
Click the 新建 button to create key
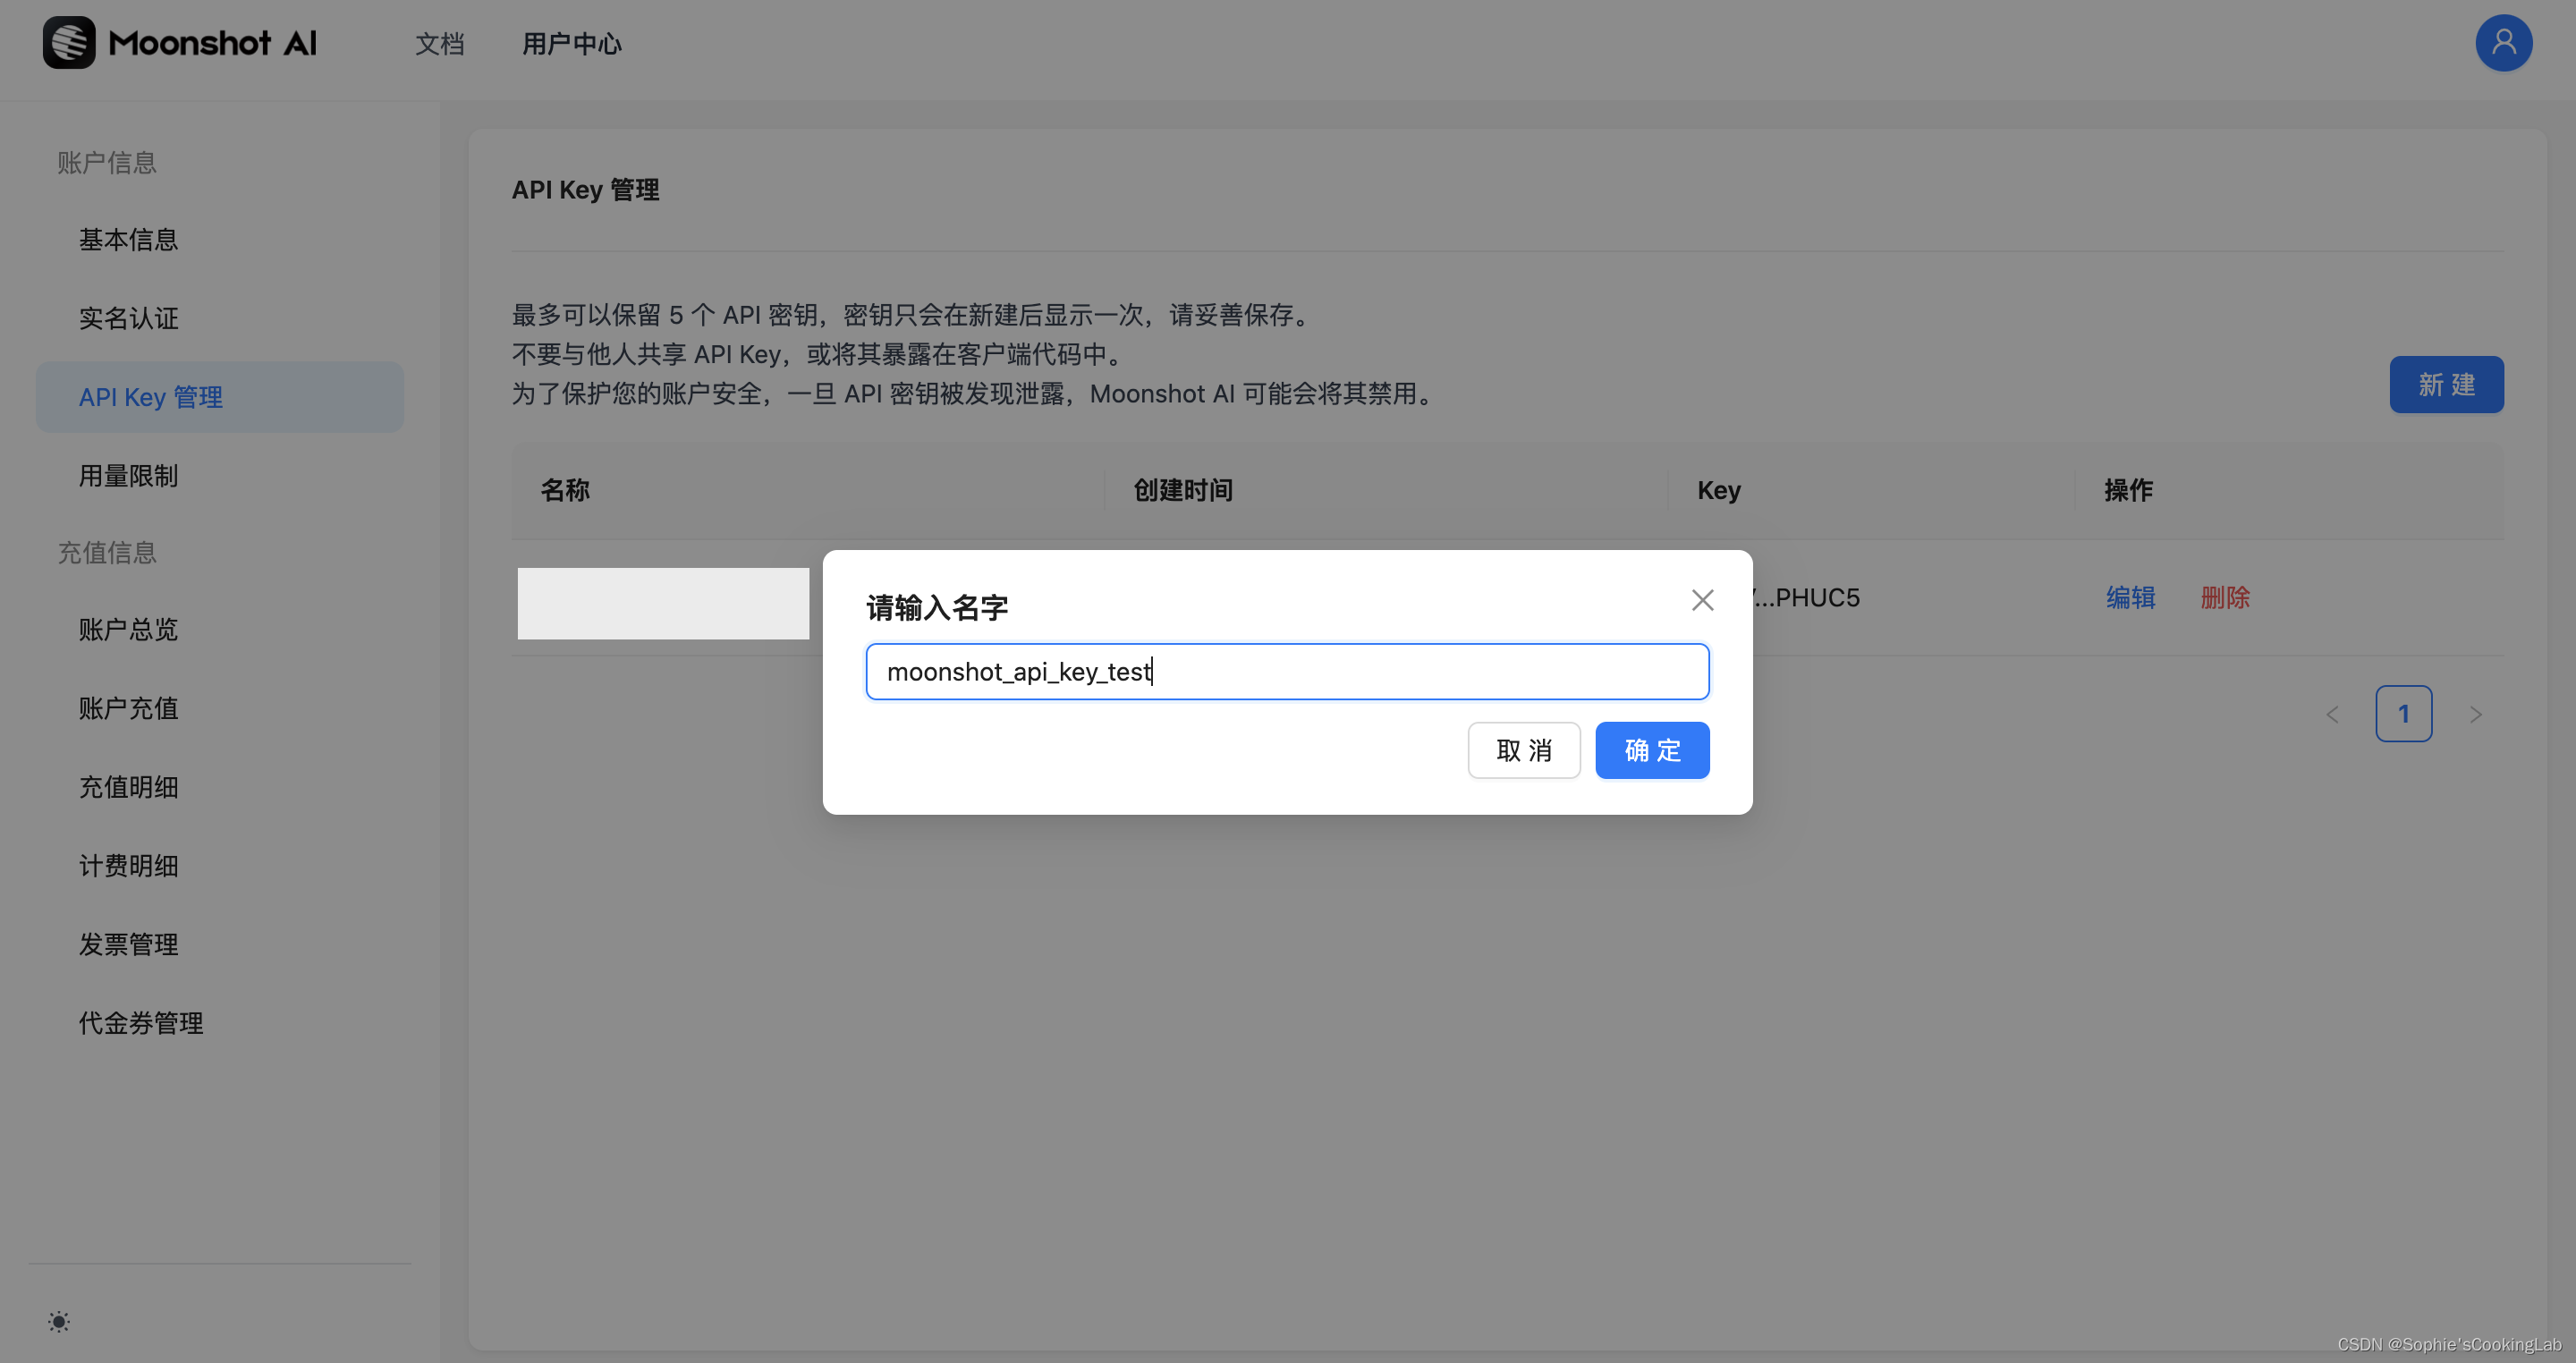point(2446,384)
